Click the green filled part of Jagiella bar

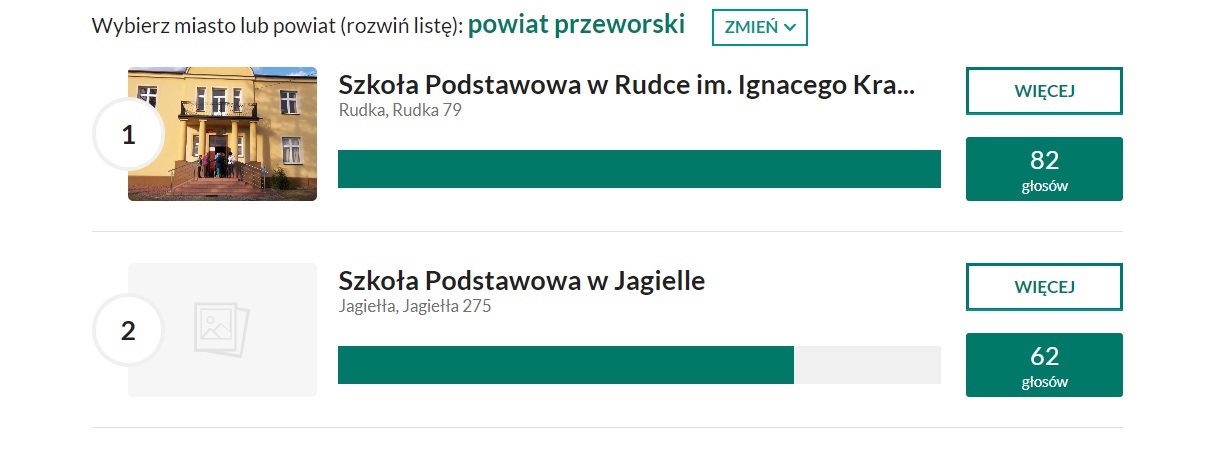[565, 365]
